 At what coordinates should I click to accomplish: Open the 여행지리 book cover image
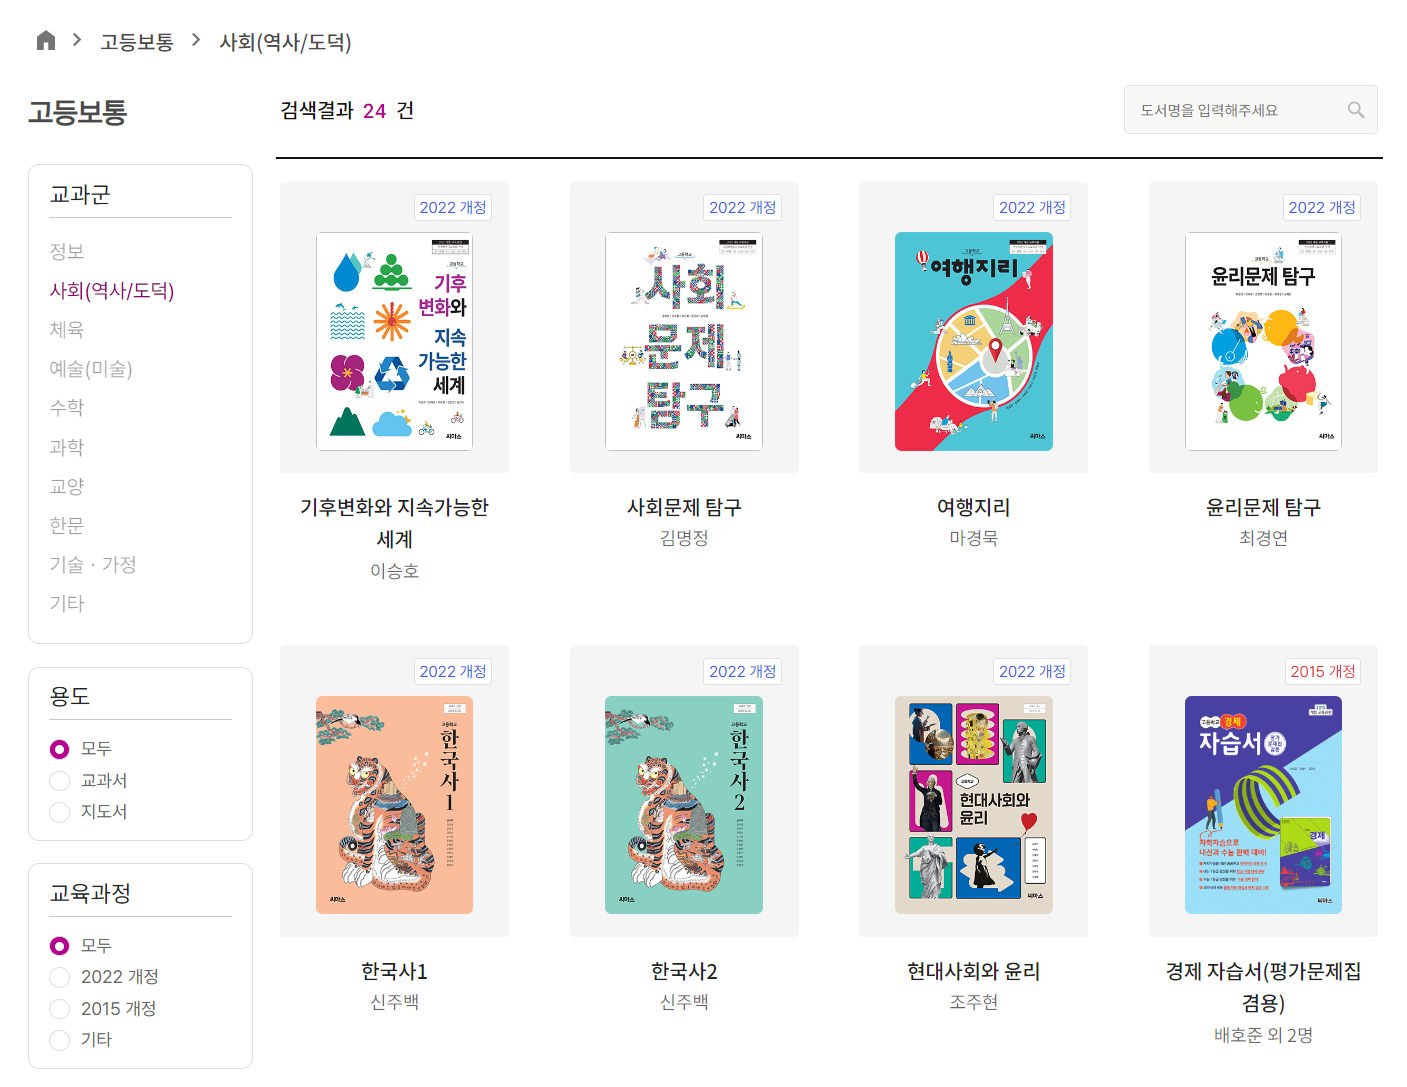[x=973, y=341]
